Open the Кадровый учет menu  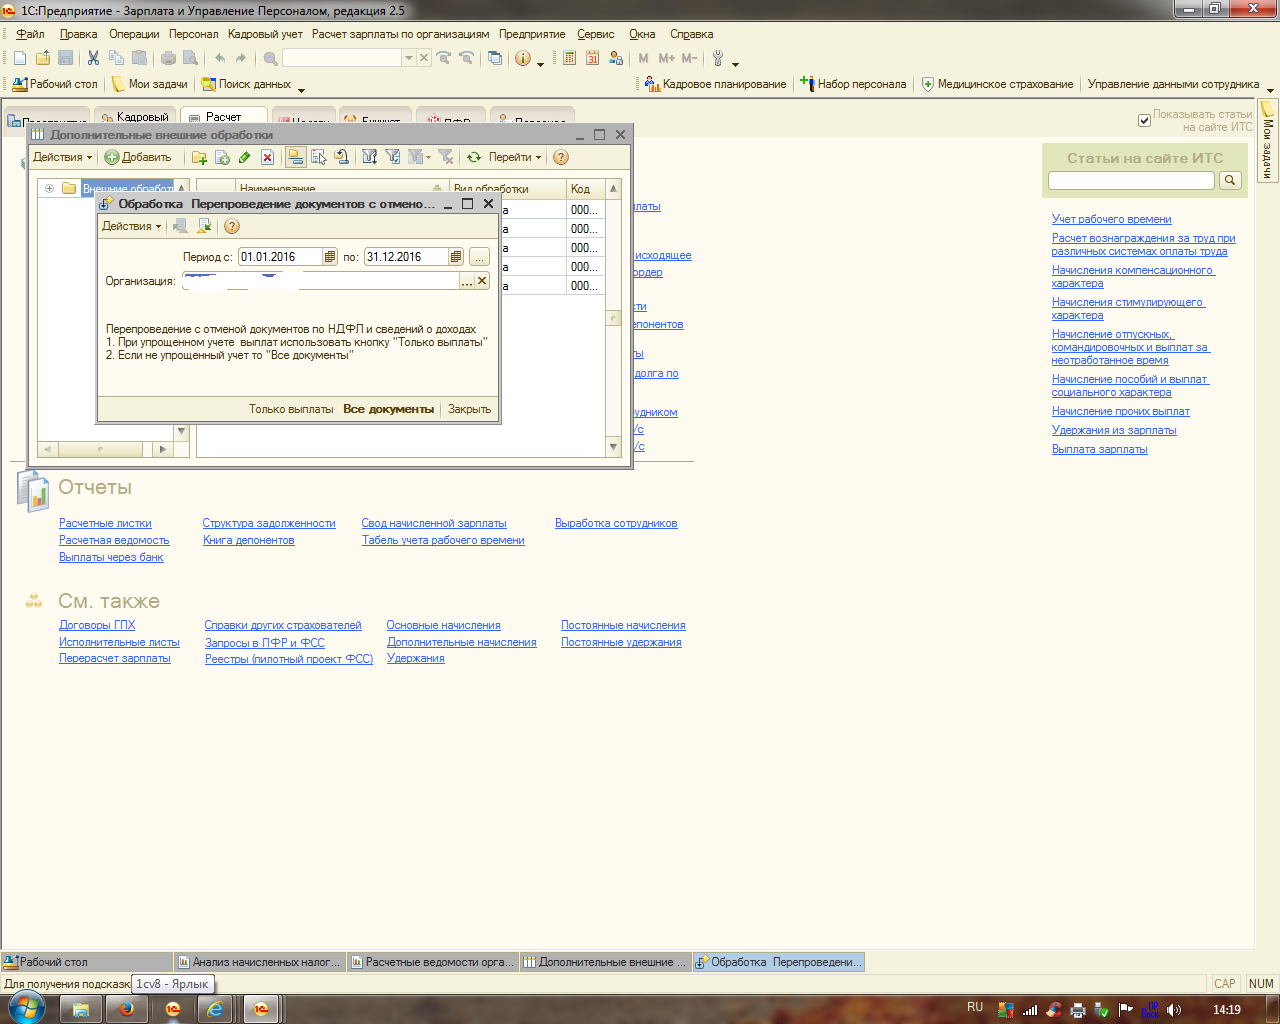(x=265, y=34)
